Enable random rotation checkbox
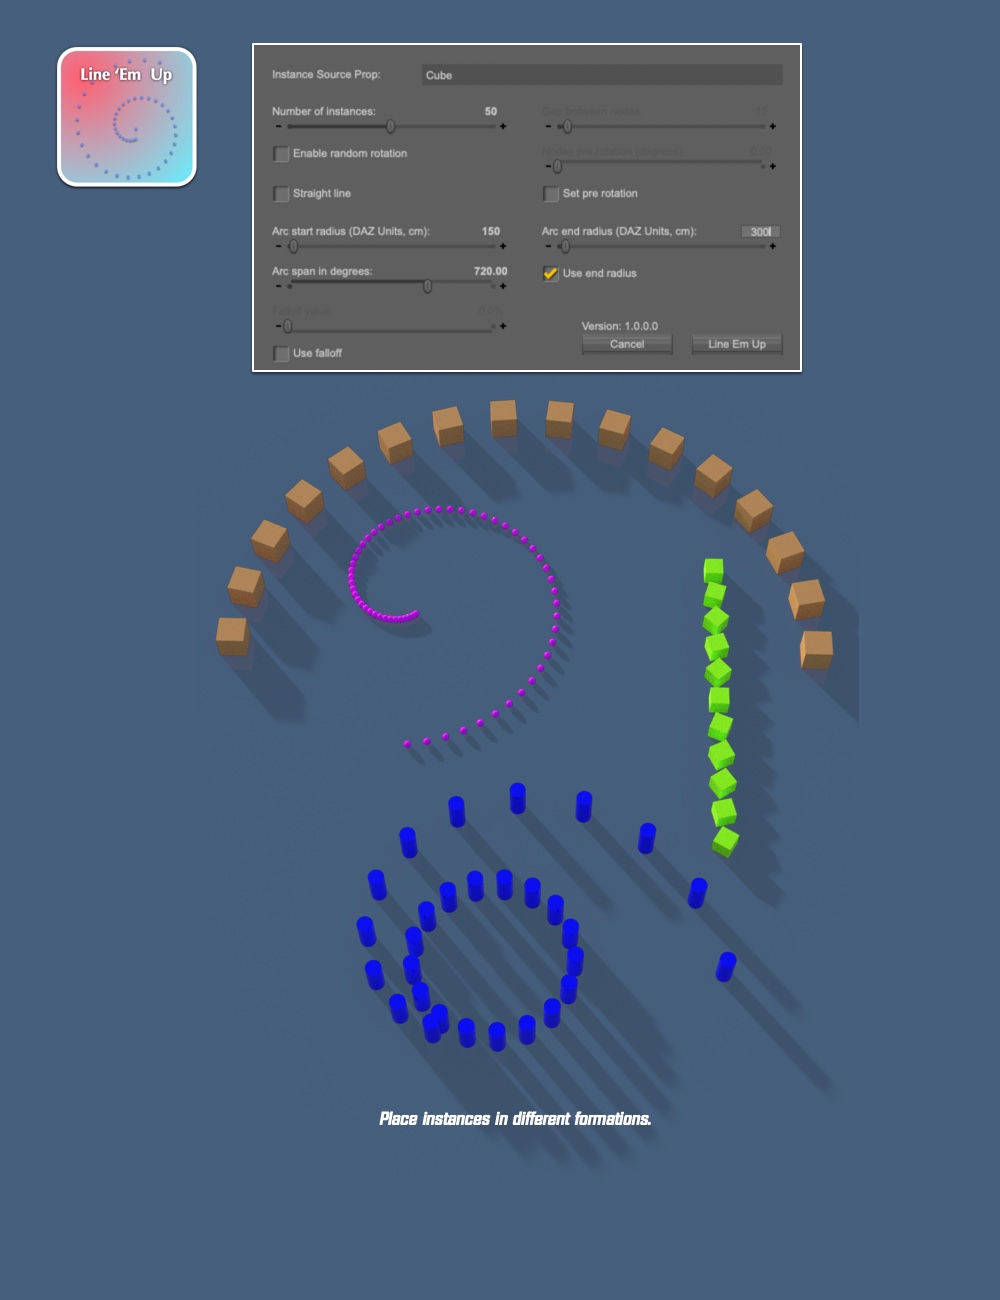 click(x=281, y=154)
